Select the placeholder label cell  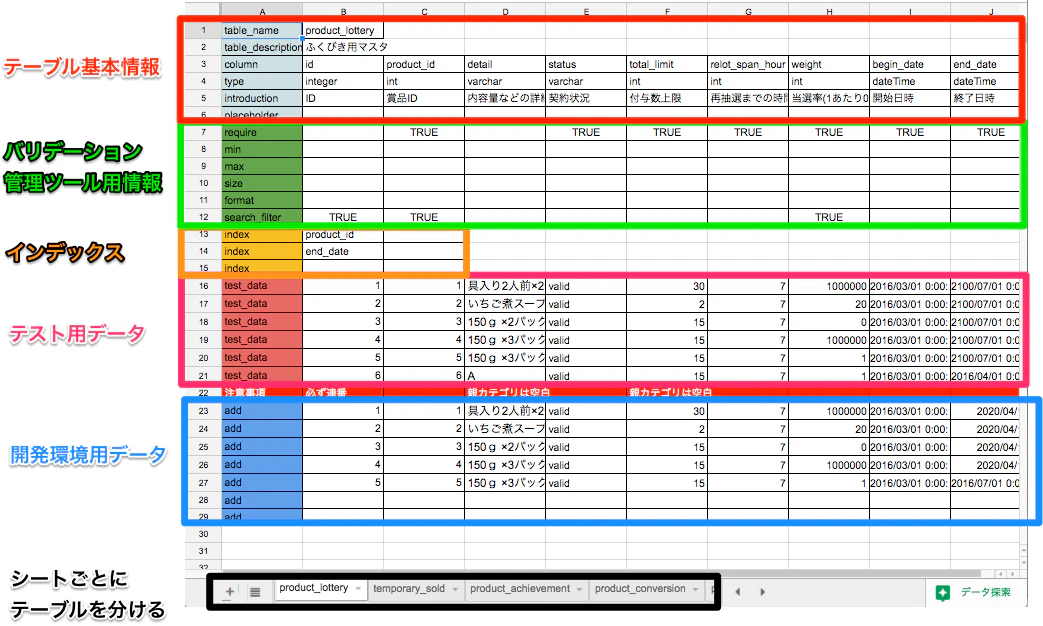coord(262,114)
